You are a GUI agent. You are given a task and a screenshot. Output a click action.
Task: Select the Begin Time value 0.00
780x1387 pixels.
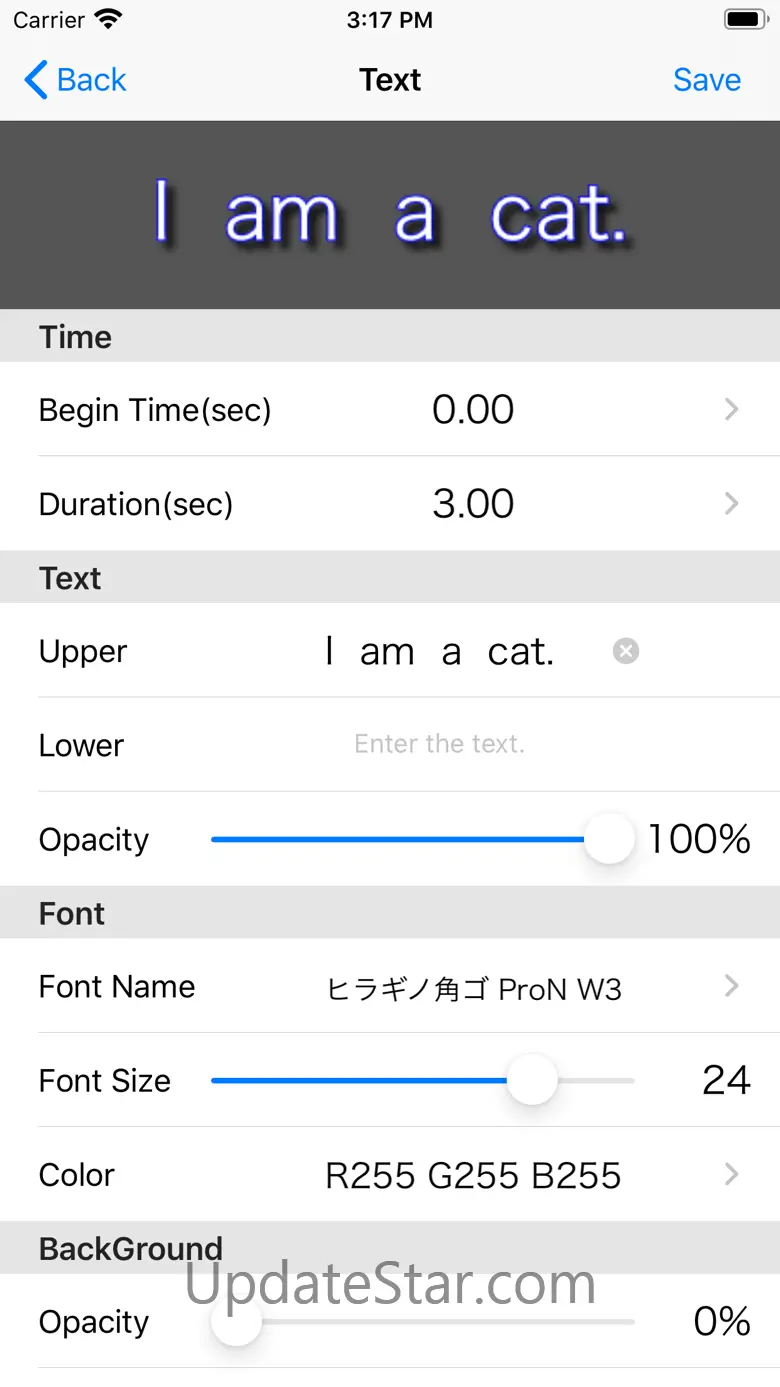point(473,409)
